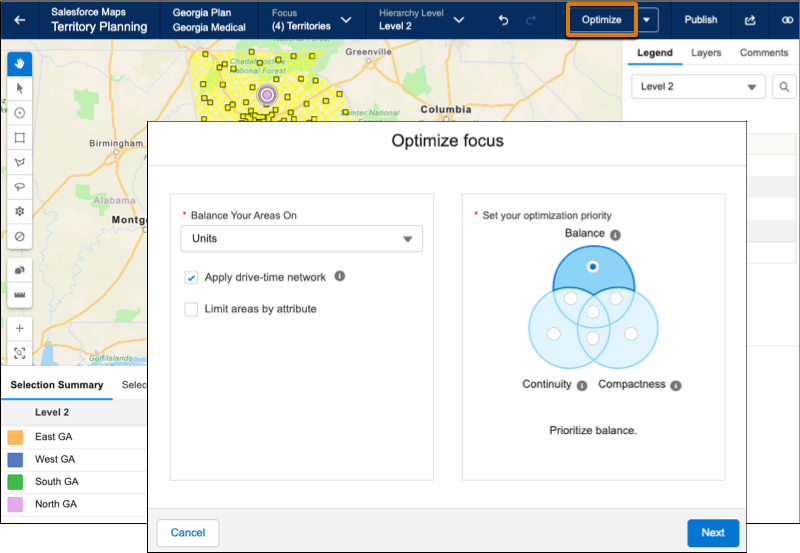Click the Level 2 column header
The height and width of the screenshot is (553, 800).
52,412
